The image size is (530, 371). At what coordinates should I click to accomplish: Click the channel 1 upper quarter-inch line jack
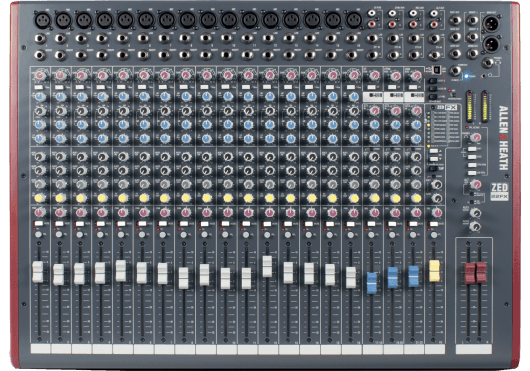click(x=40, y=39)
